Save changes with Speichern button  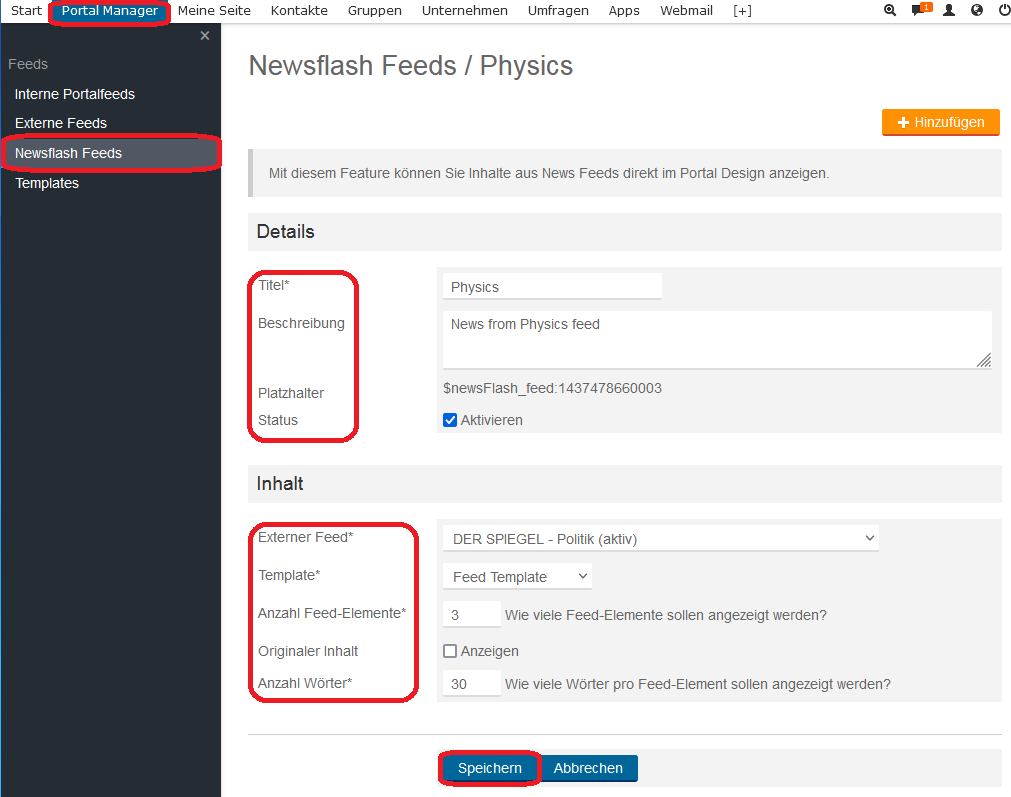pos(489,768)
